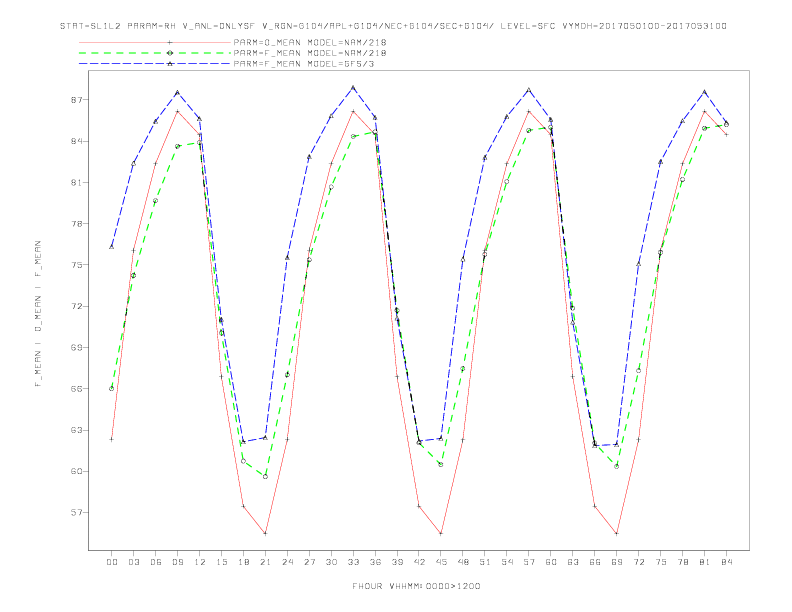Viewport: 792px width, 612px height.
Task: Click y-axis tick label 60
Action: pos(76,472)
